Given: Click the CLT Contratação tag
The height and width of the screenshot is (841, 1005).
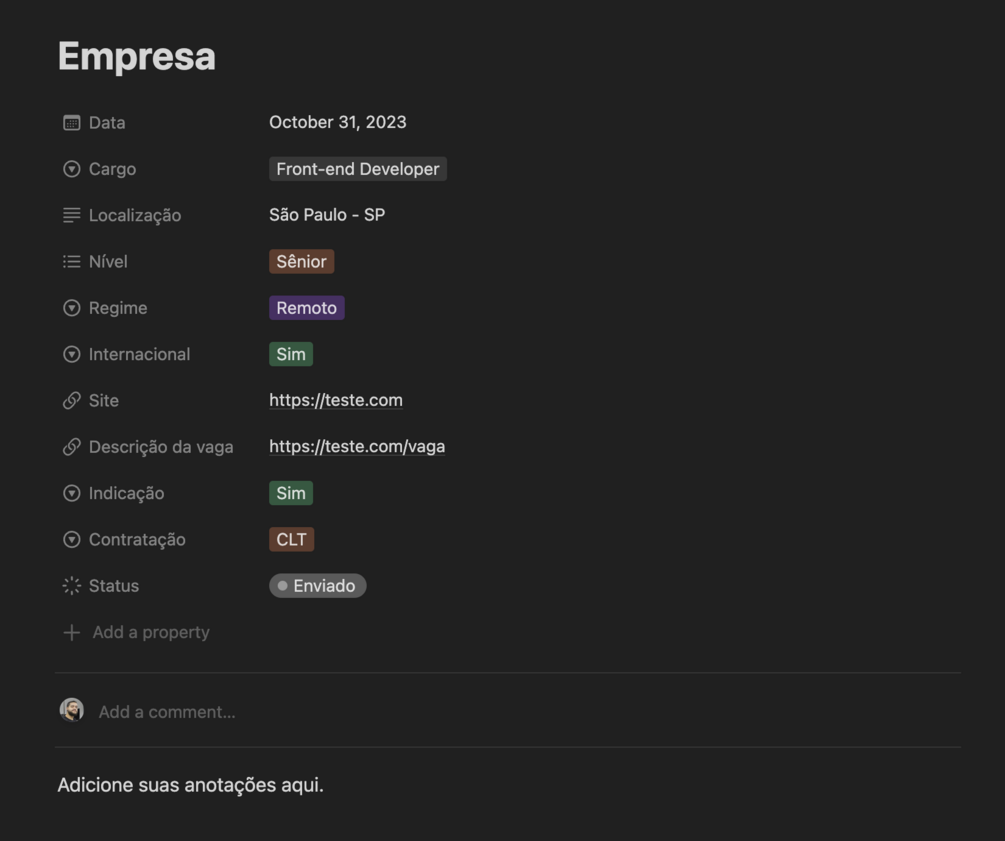Looking at the screenshot, I should click(x=291, y=540).
